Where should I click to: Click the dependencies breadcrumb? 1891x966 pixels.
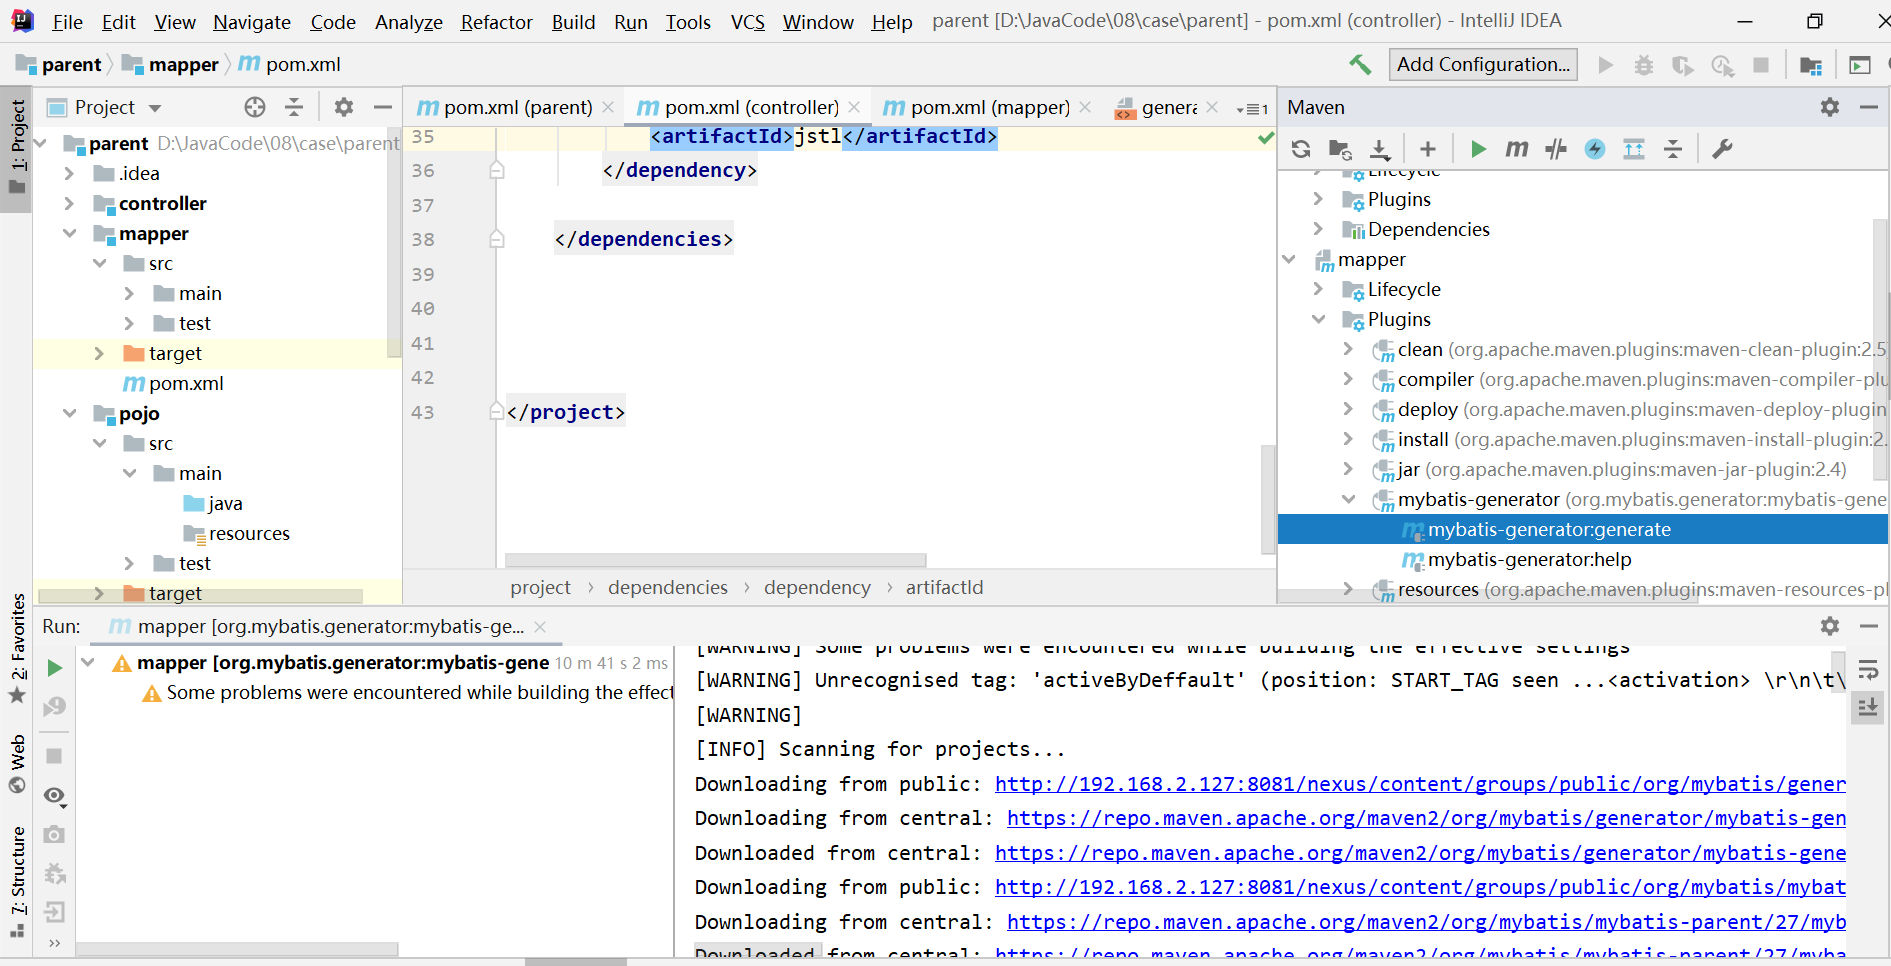(x=668, y=587)
